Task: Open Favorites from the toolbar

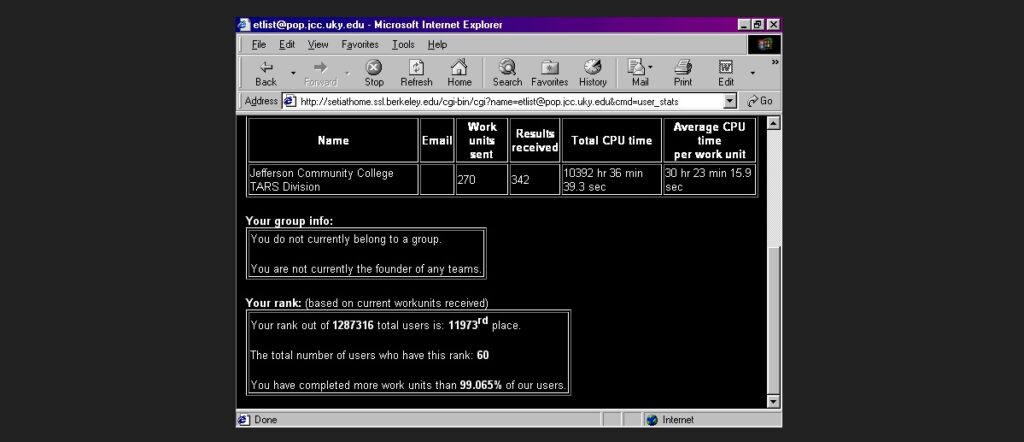Action: (x=549, y=73)
